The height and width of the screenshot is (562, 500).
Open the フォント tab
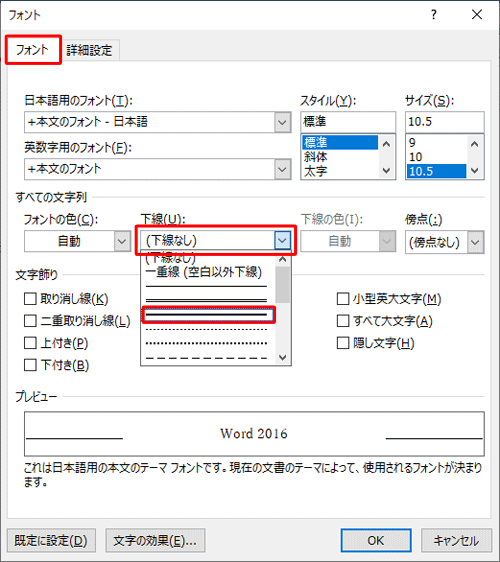pos(33,50)
